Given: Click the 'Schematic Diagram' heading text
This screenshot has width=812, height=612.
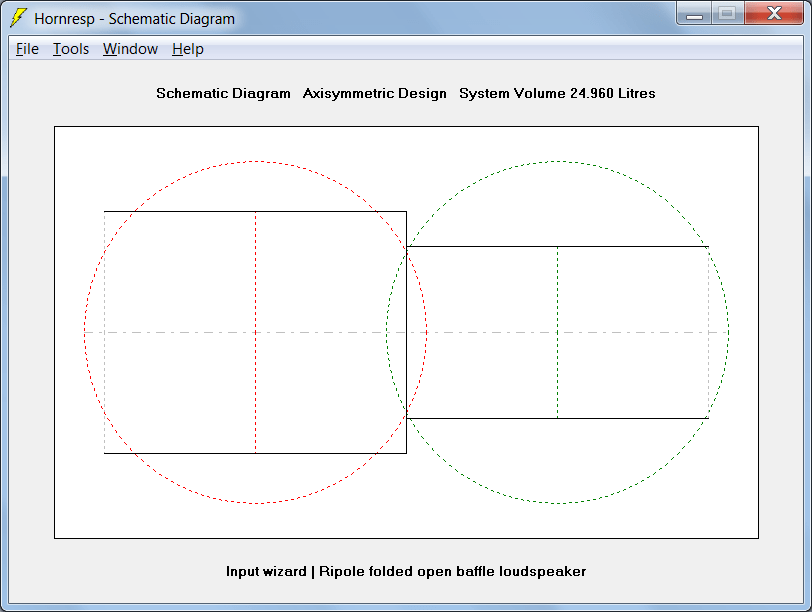Looking at the screenshot, I should pyautogui.click(x=223, y=93).
